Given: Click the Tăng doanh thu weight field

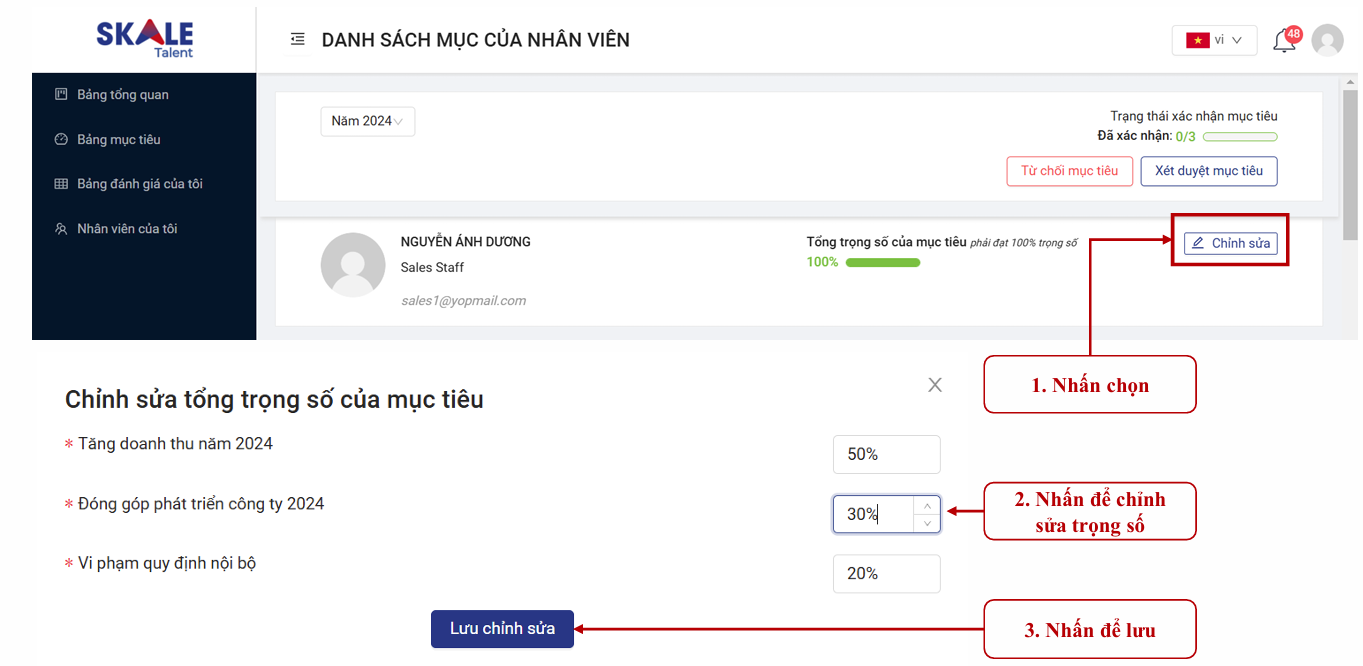Looking at the screenshot, I should coord(886,454).
